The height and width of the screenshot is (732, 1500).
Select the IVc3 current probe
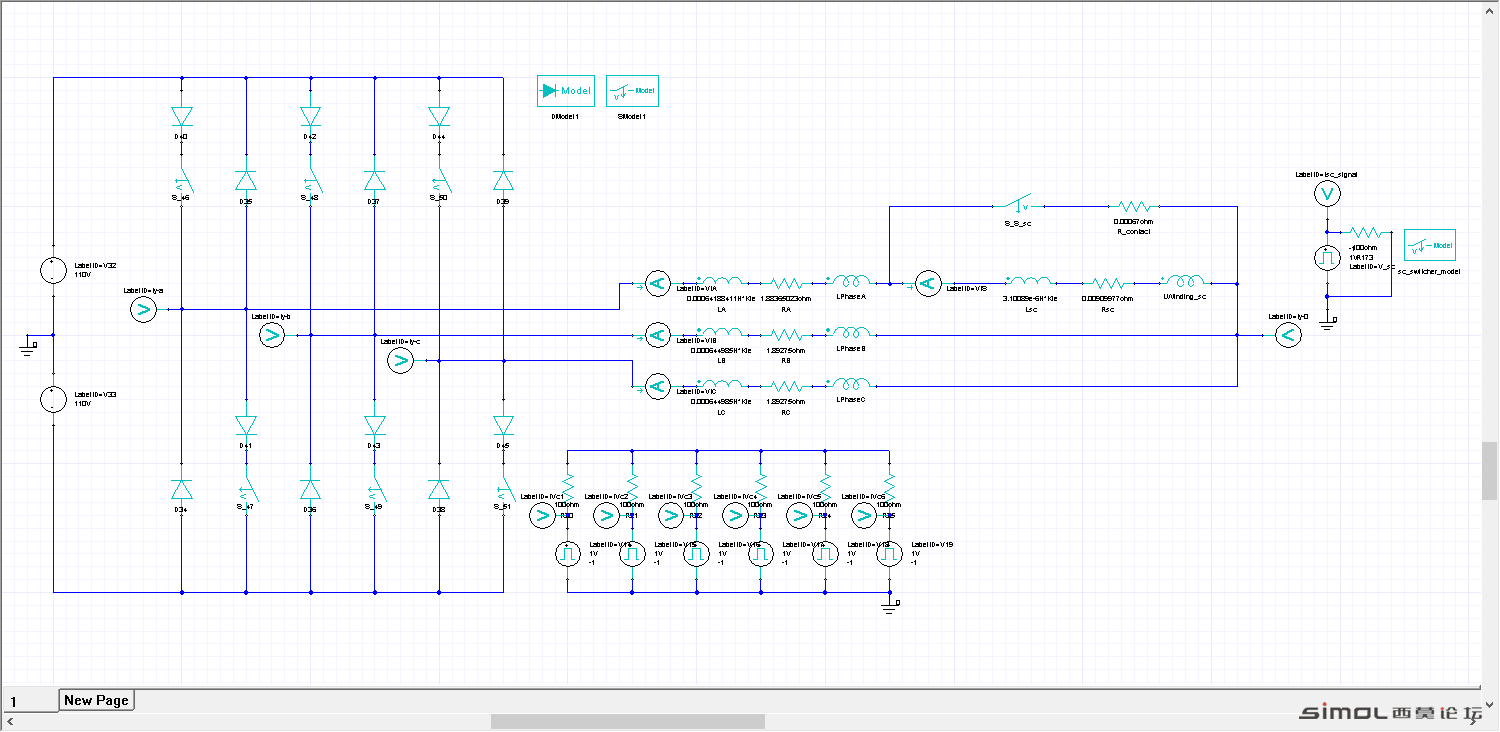(x=671, y=515)
